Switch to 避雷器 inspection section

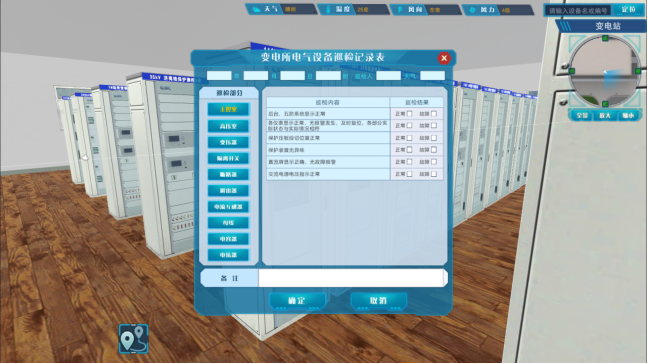(x=228, y=190)
